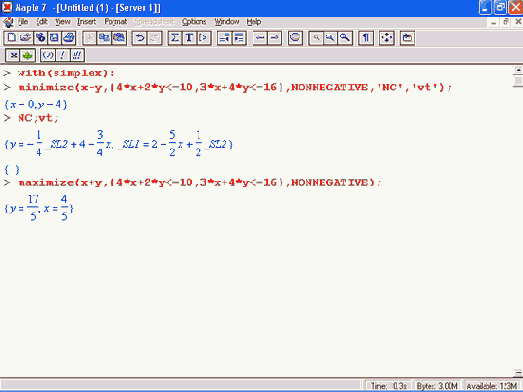Toggle nonprinting paragraph characters icon

click(x=366, y=38)
